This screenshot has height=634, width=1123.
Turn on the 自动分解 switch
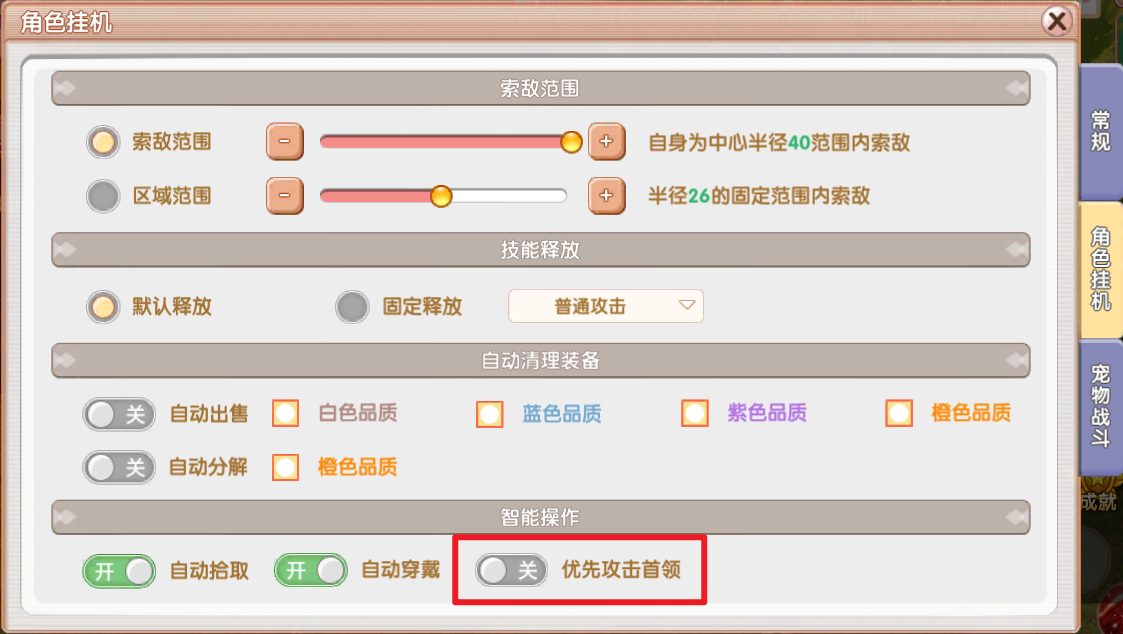(x=119, y=466)
